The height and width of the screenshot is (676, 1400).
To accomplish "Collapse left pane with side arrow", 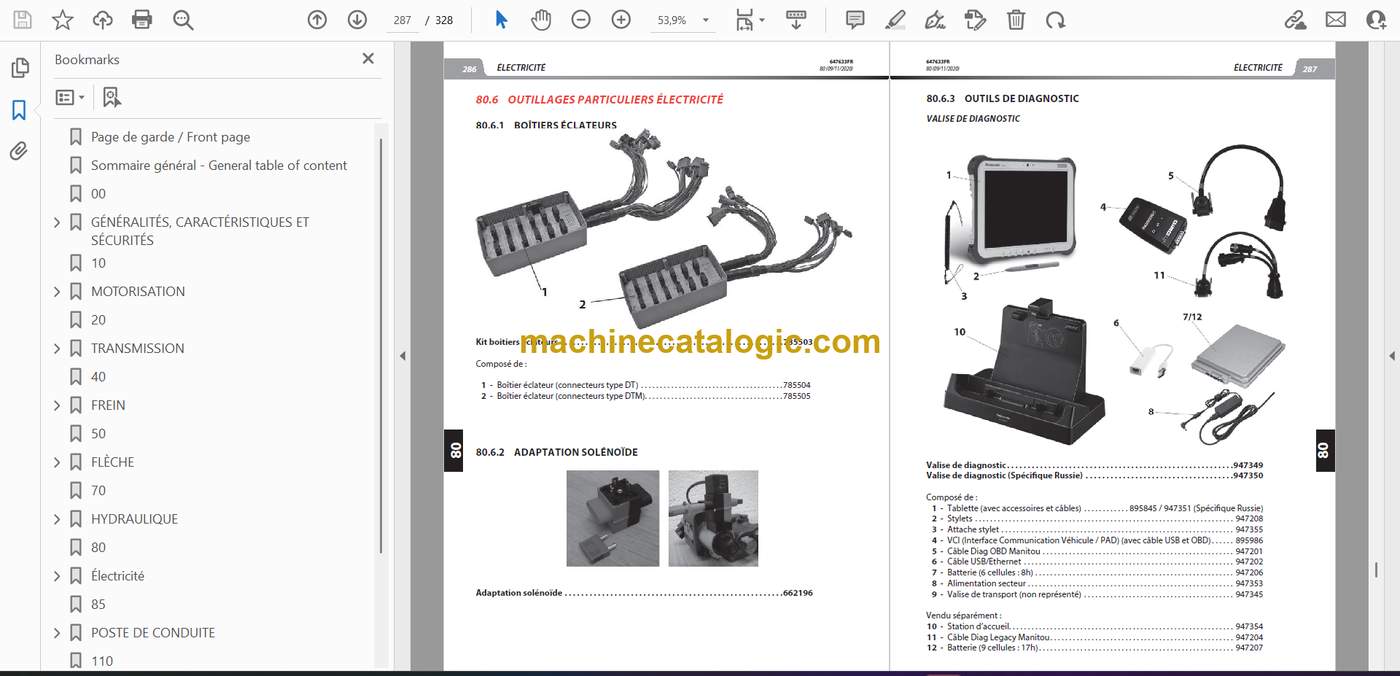I will point(403,356).
